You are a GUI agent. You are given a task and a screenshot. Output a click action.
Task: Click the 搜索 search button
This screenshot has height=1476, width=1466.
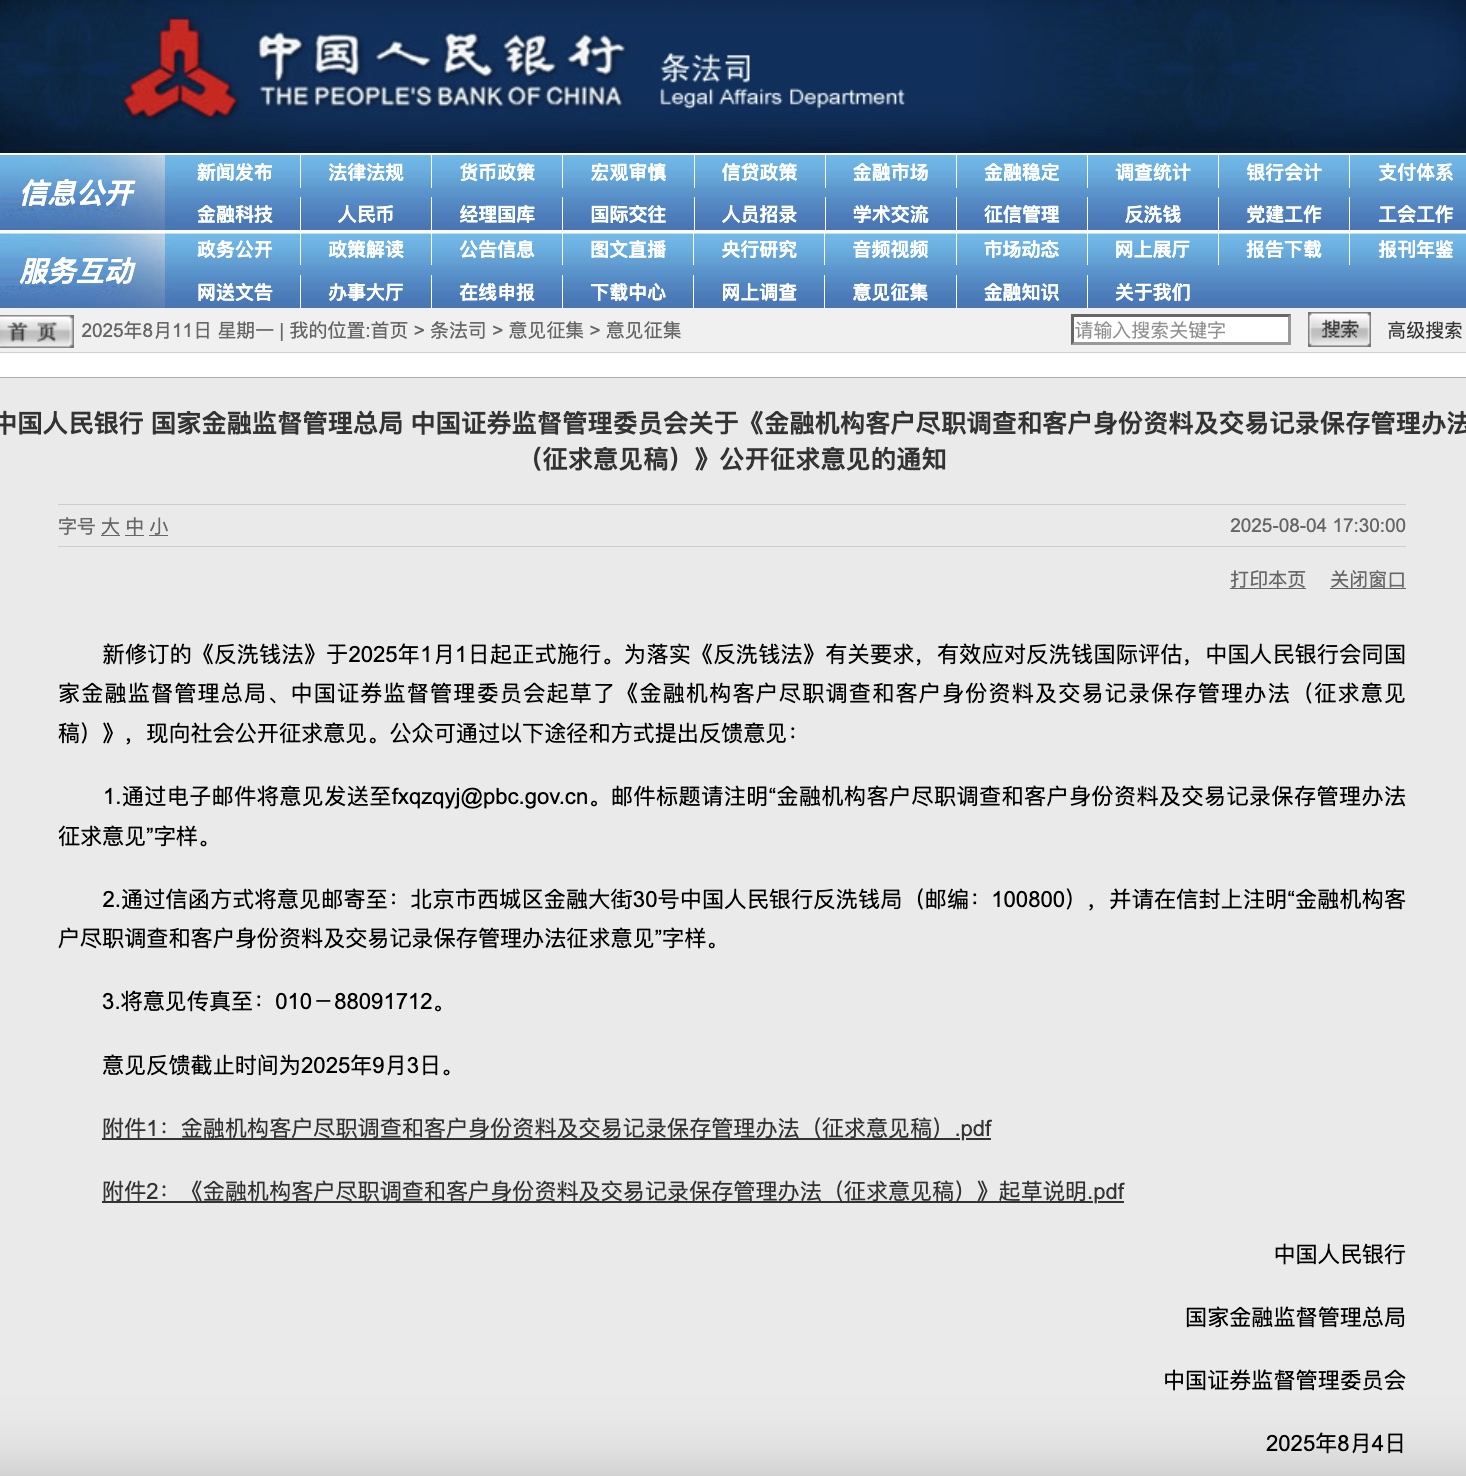tap(1339, 330)
